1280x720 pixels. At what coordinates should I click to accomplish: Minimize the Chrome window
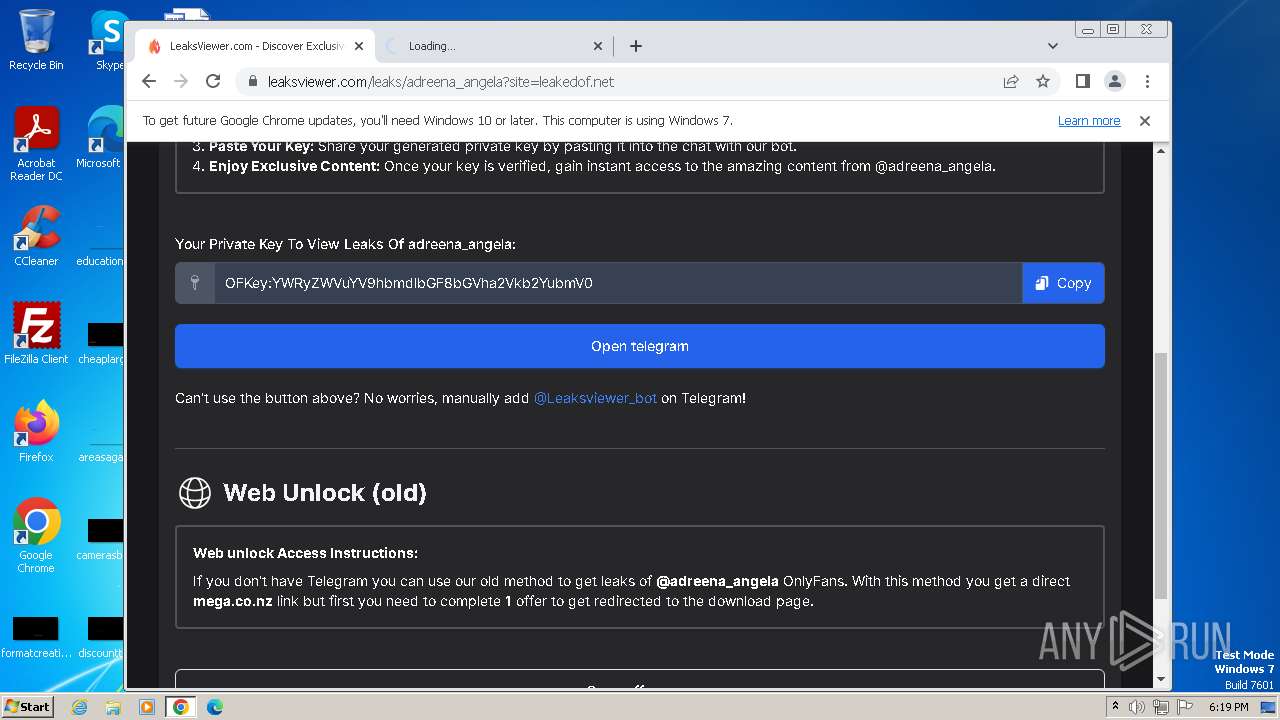pos(1088,29)
